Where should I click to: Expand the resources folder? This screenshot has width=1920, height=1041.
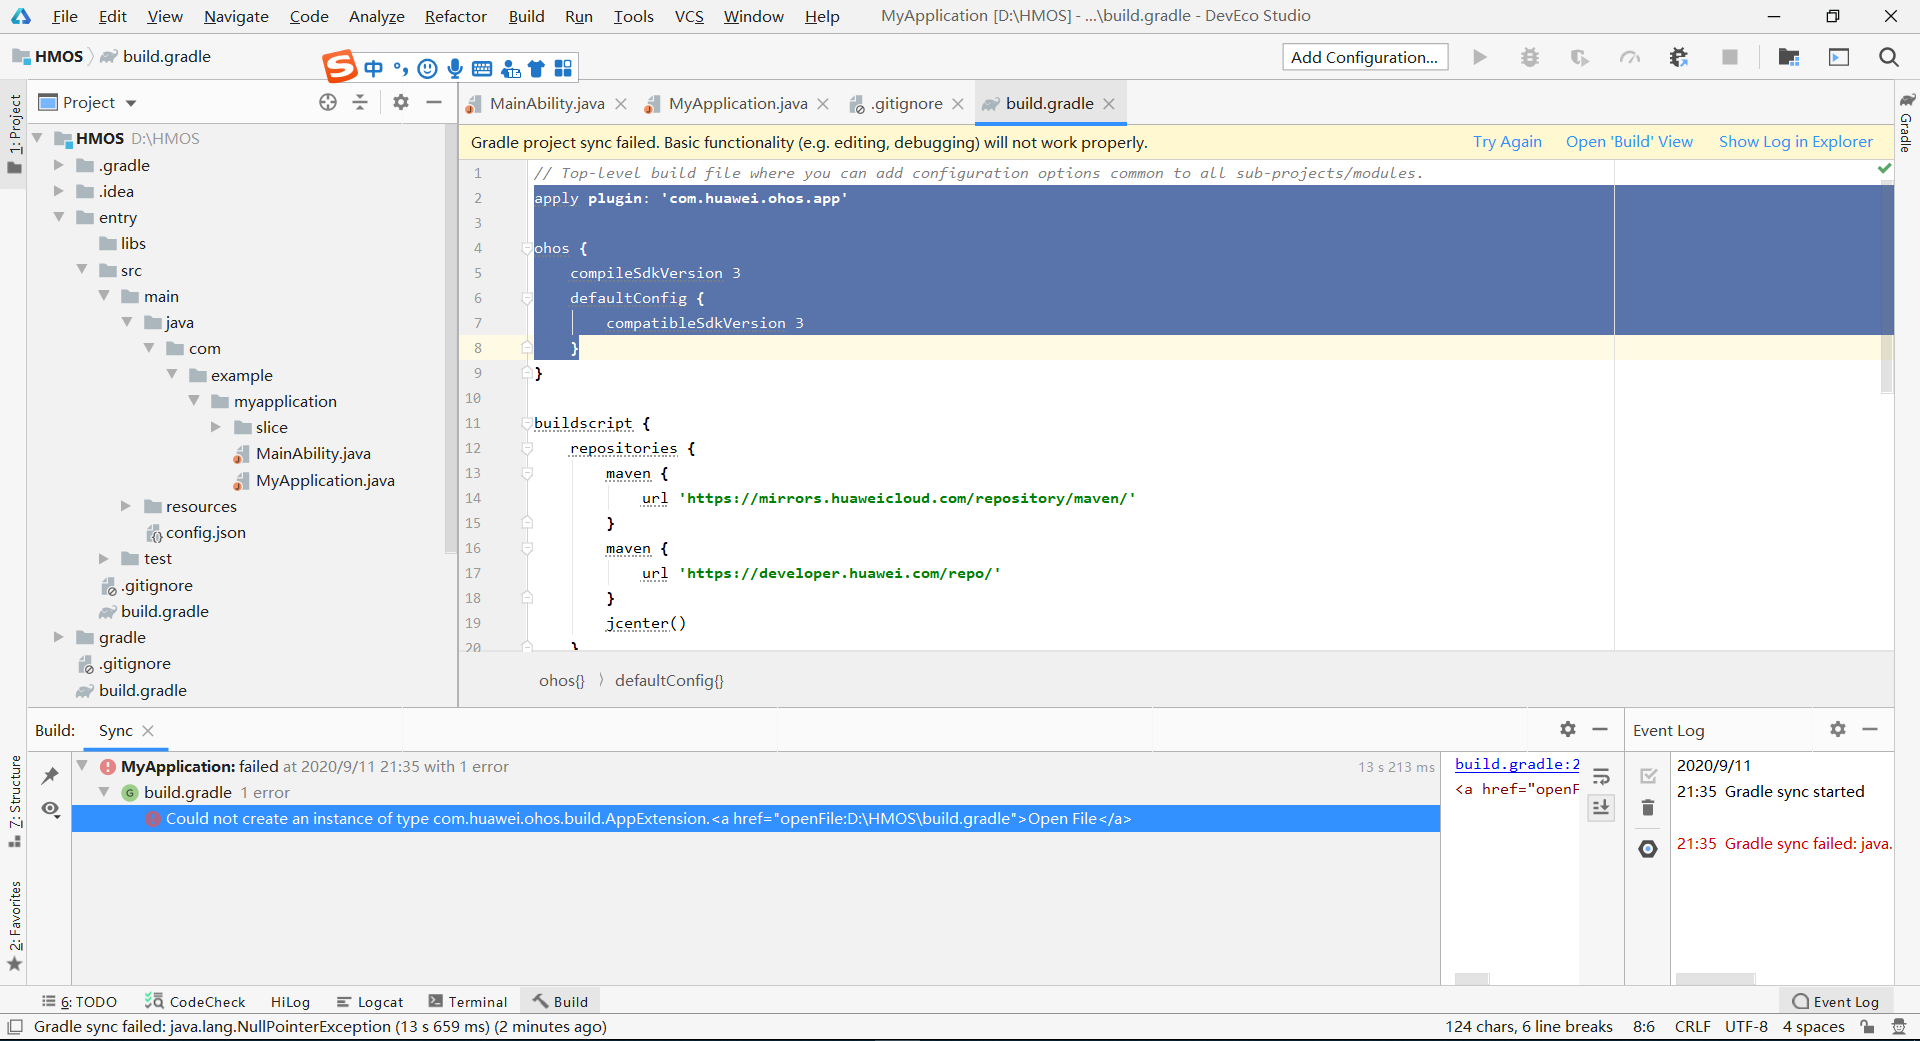126,506
